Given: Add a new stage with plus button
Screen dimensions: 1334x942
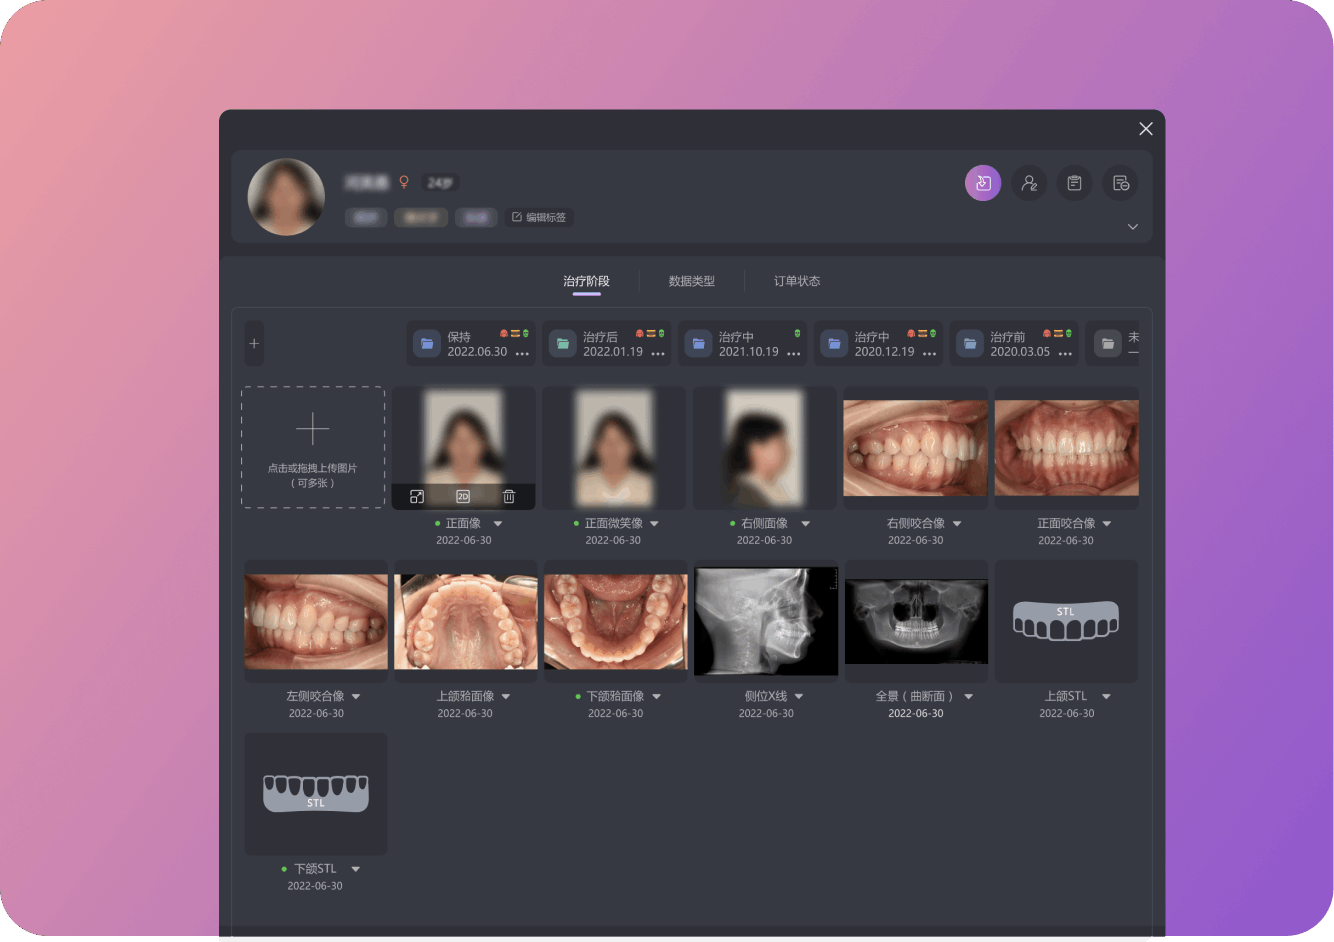Looking at the screenshot, I should click(254, 344).
